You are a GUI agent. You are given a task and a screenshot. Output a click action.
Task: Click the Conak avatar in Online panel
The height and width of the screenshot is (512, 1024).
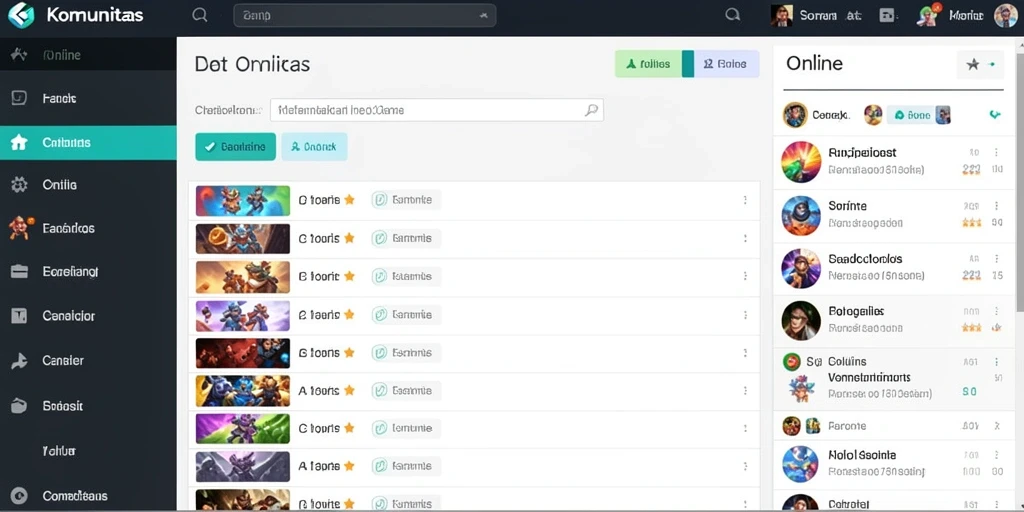[795, 115]
